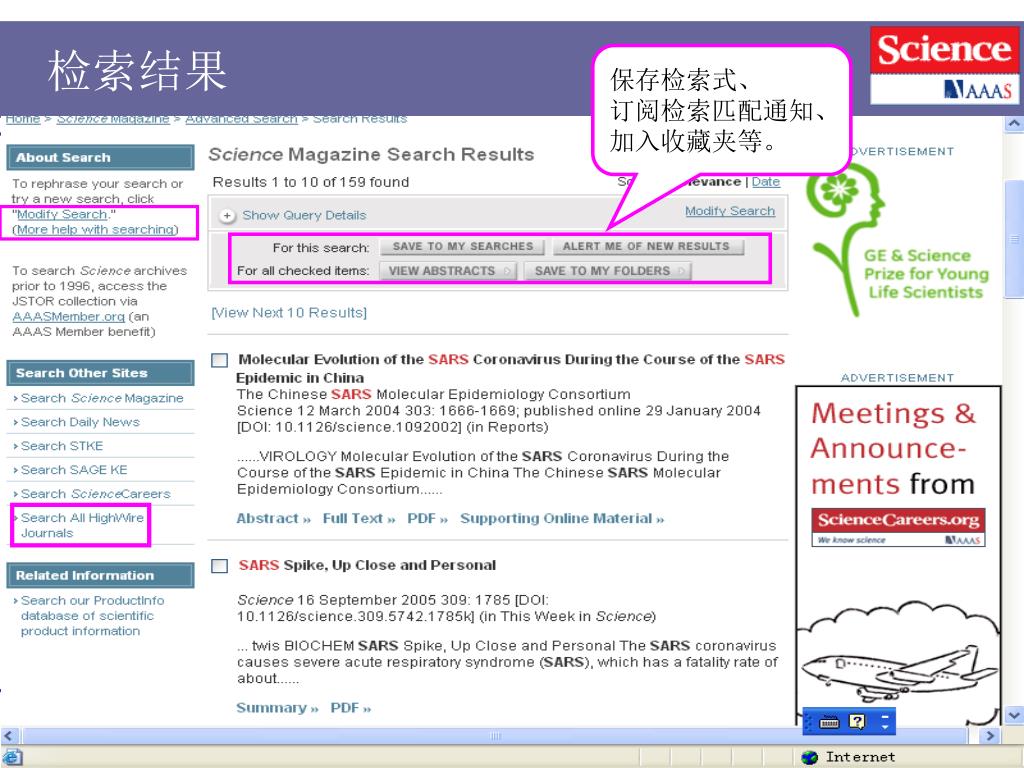Open Full Text link of first result

point(359,518)
